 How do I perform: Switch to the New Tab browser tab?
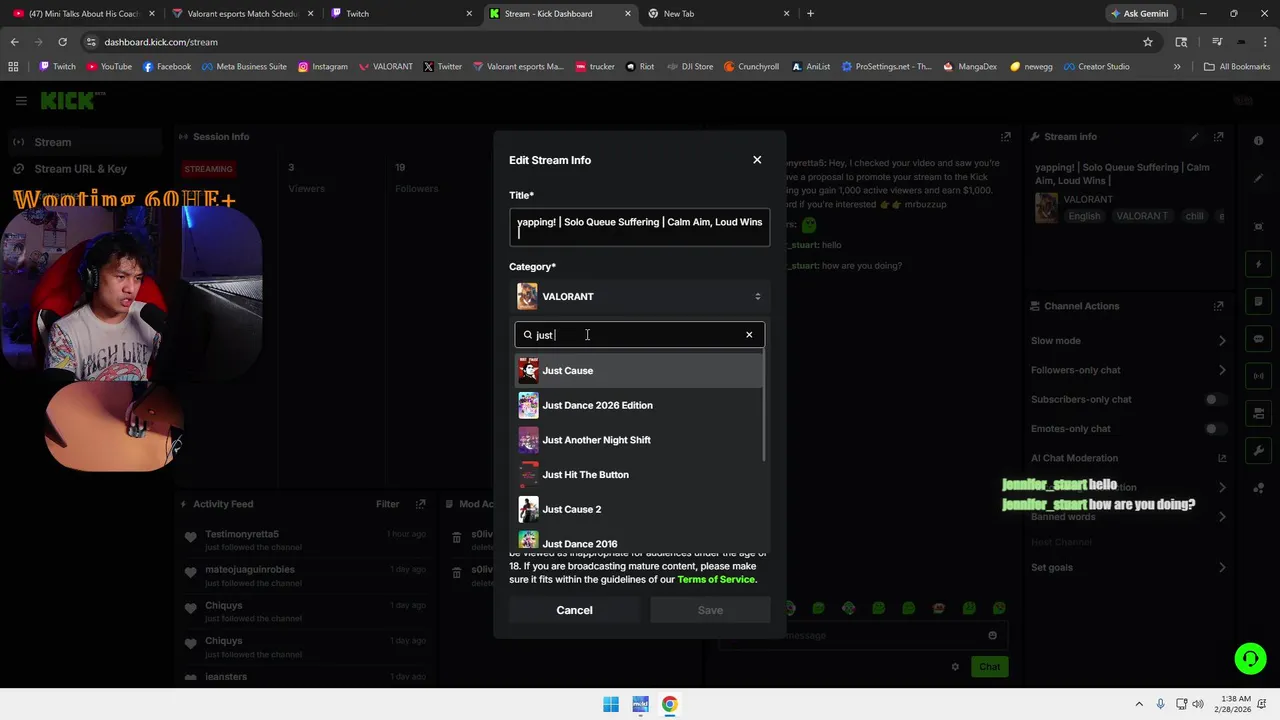pyautogui.click(x=718, y=14)
